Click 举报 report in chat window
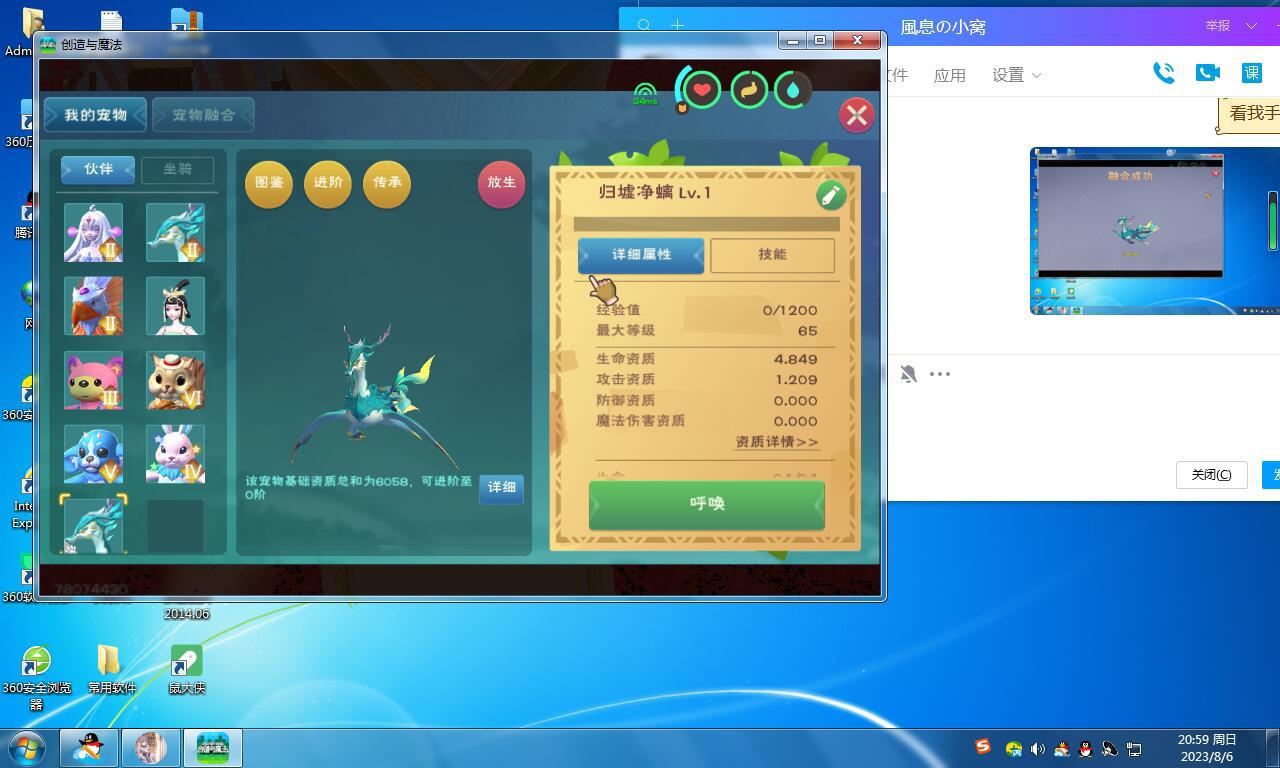This screenshot has width=1280, height=768. (1217, 26)
